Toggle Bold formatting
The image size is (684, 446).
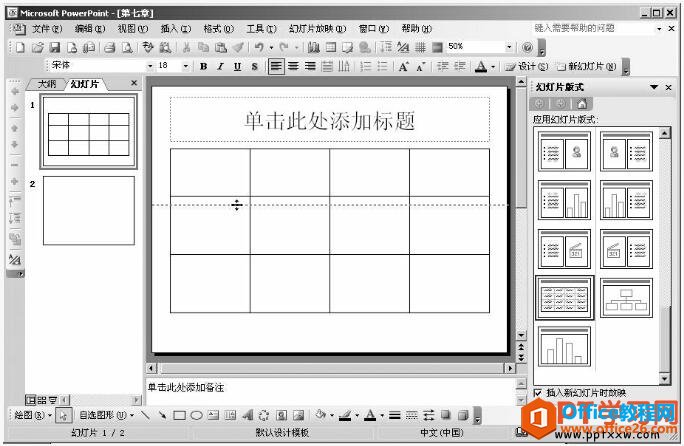click(203, 66)
